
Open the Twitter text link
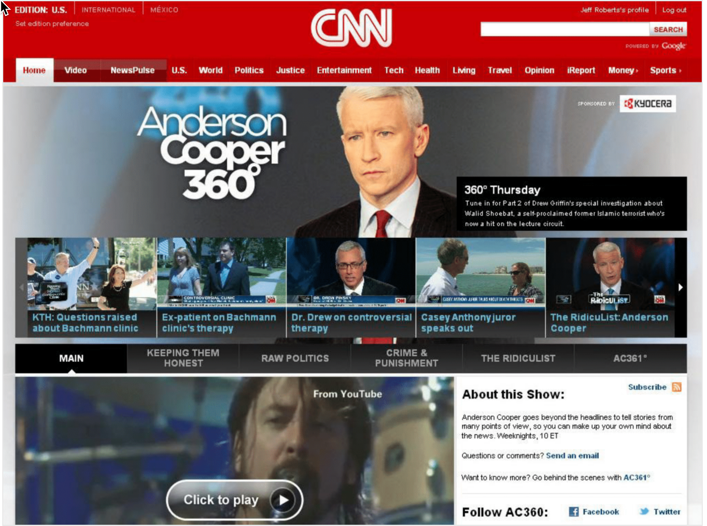667,512
